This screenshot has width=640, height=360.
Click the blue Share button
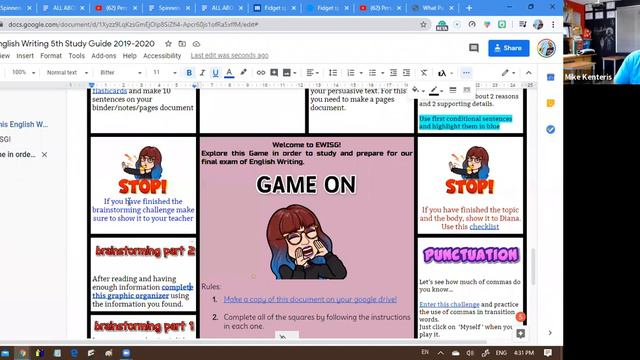509,48
